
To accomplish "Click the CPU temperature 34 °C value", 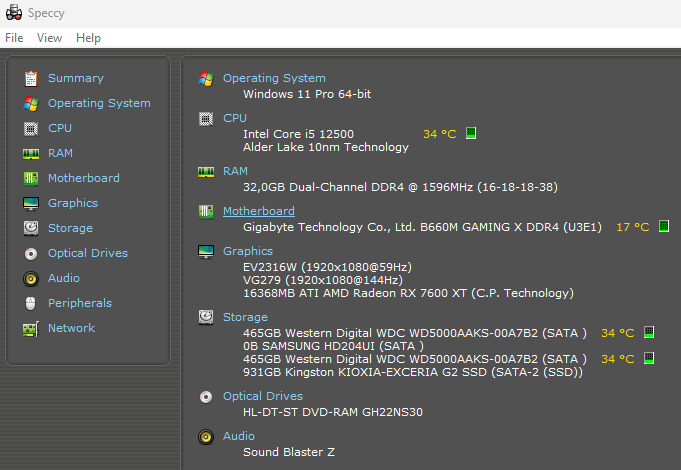I will click(440, 134).
